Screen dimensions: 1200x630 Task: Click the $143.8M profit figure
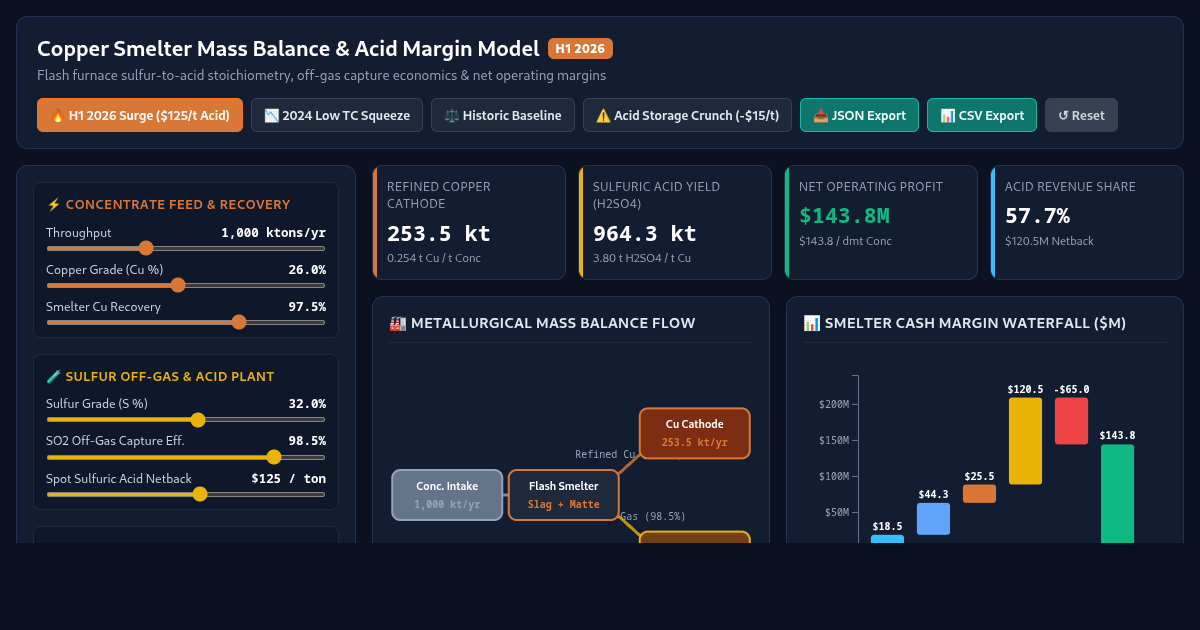[845, 215]
